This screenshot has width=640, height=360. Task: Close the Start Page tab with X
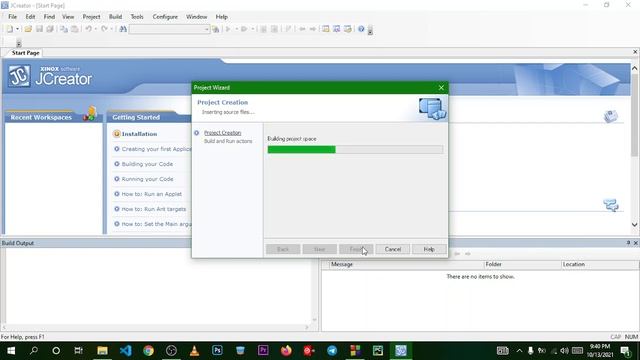635,52
